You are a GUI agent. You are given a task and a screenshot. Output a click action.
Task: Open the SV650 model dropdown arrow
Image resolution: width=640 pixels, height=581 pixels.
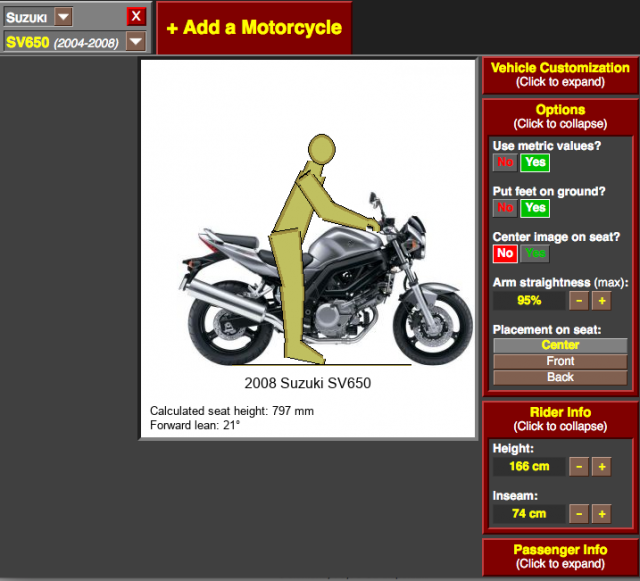coord(136,41)
